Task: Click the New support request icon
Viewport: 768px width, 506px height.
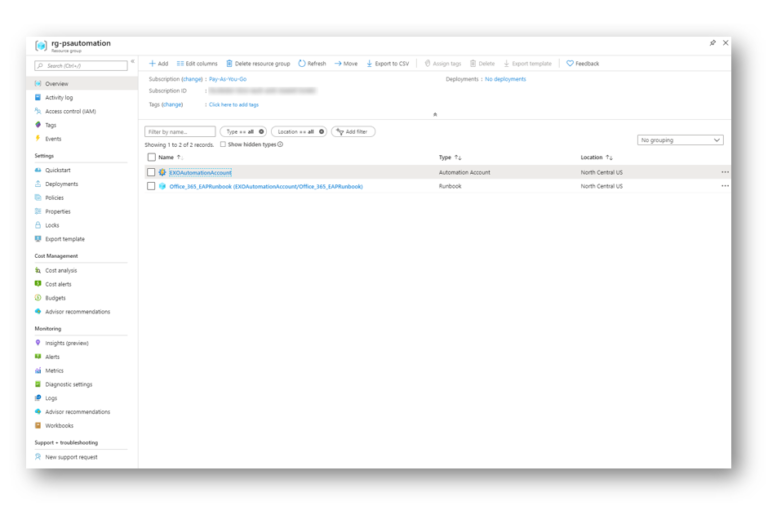Action: pyautogui.click(x=38, y=457)
